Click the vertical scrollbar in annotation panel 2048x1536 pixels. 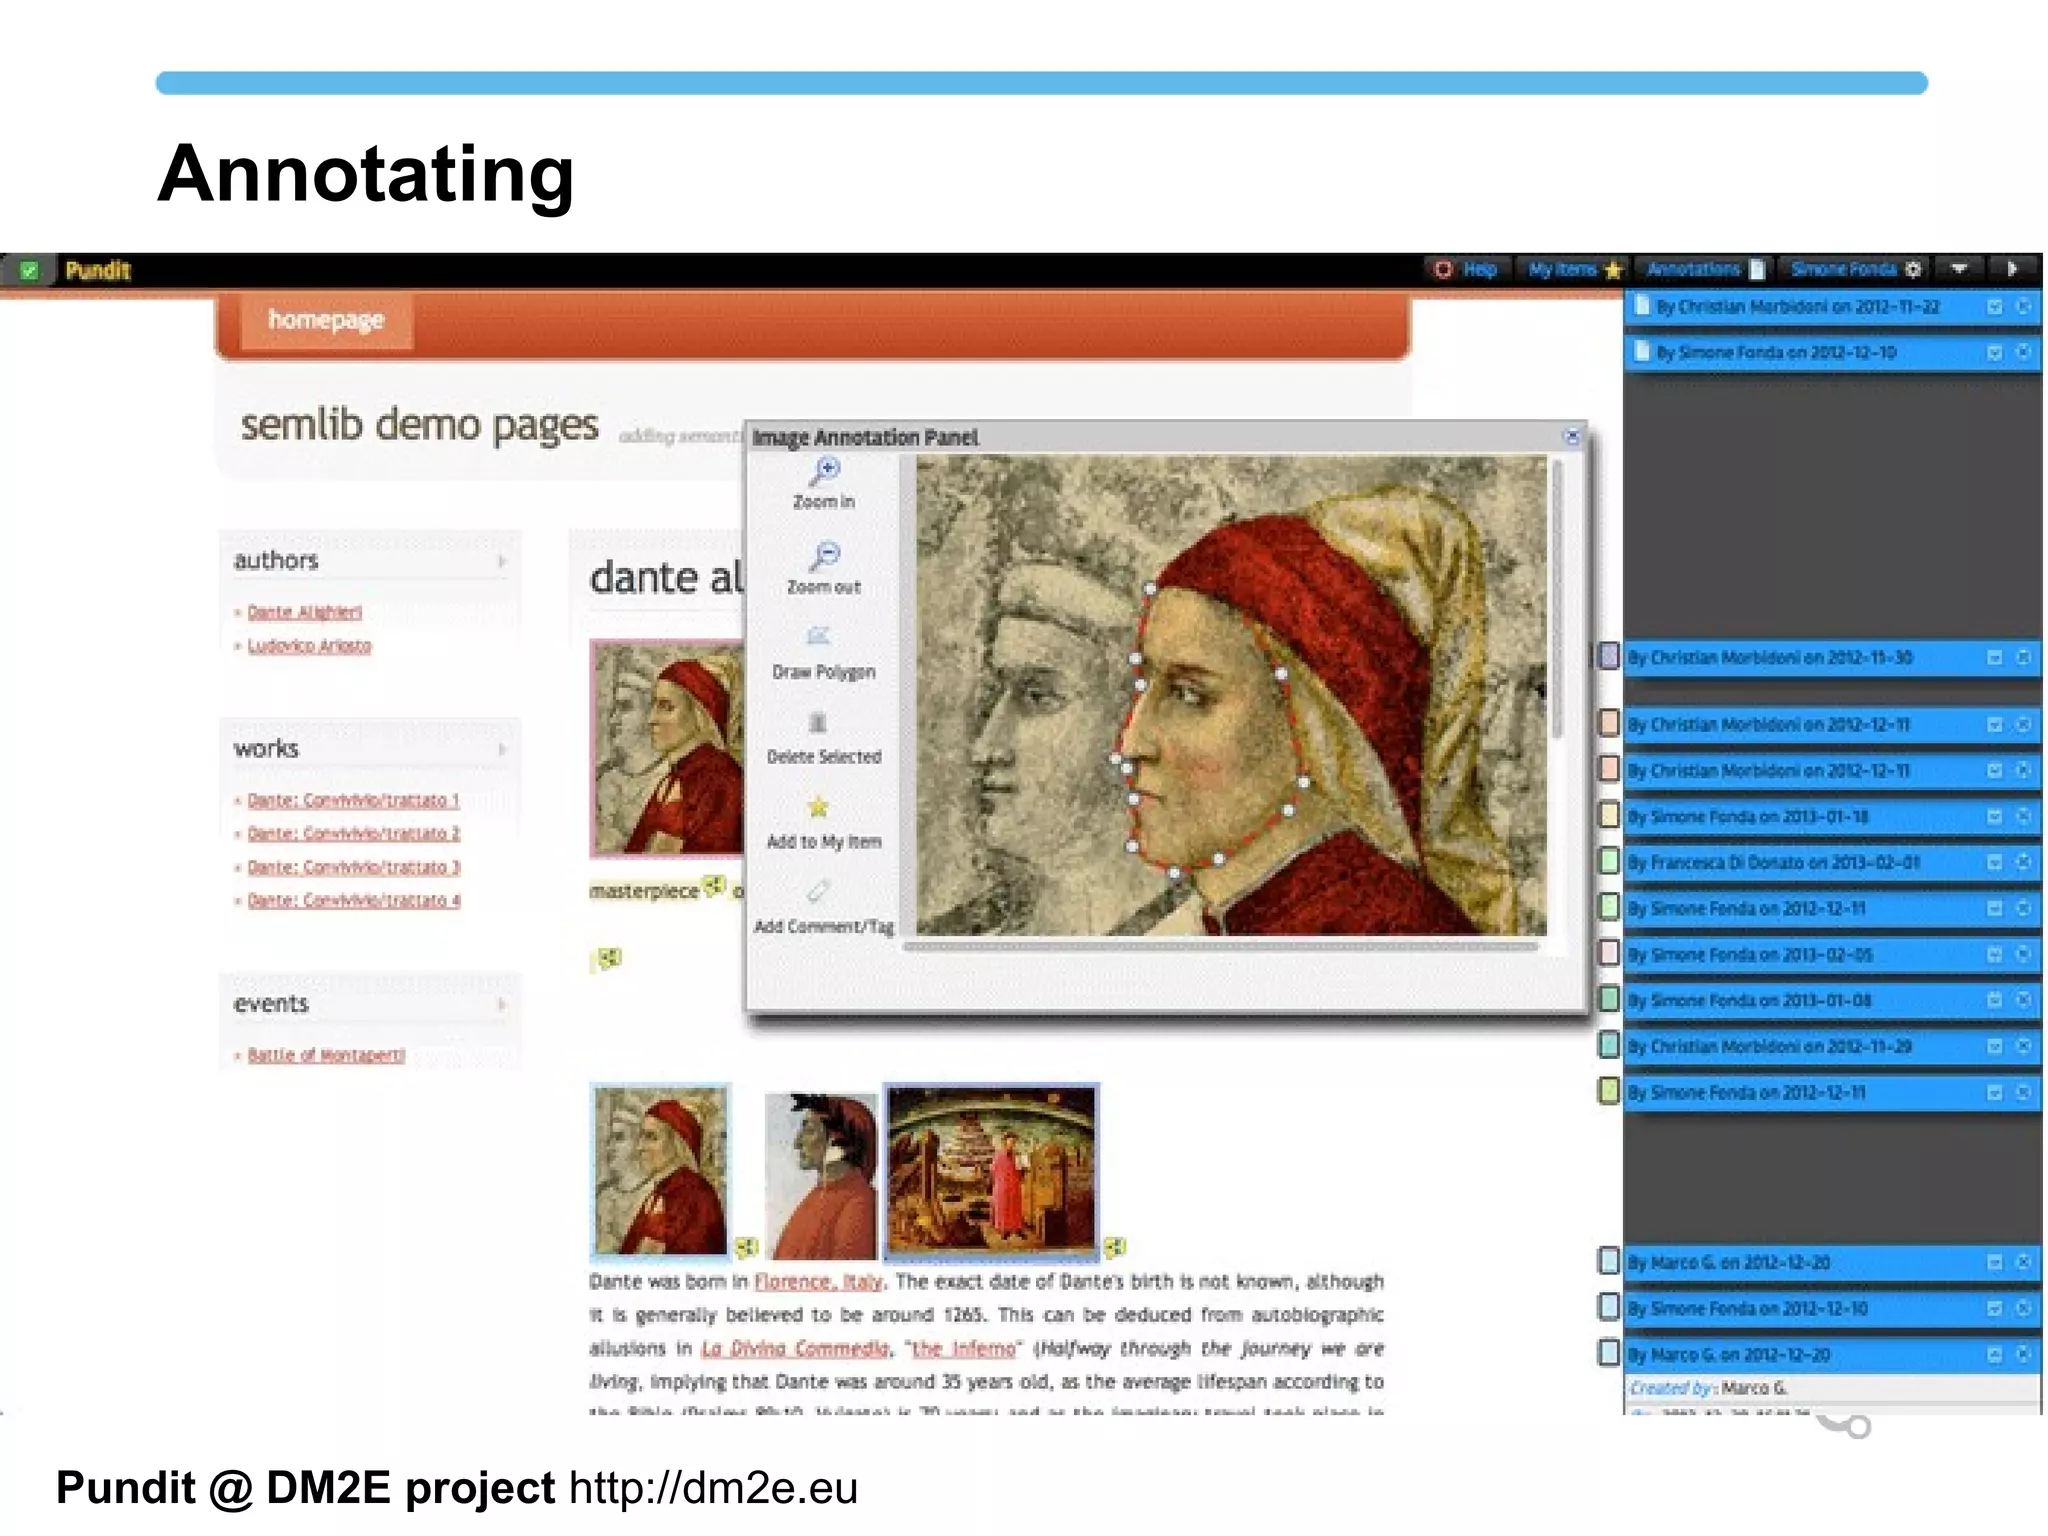1557,600
